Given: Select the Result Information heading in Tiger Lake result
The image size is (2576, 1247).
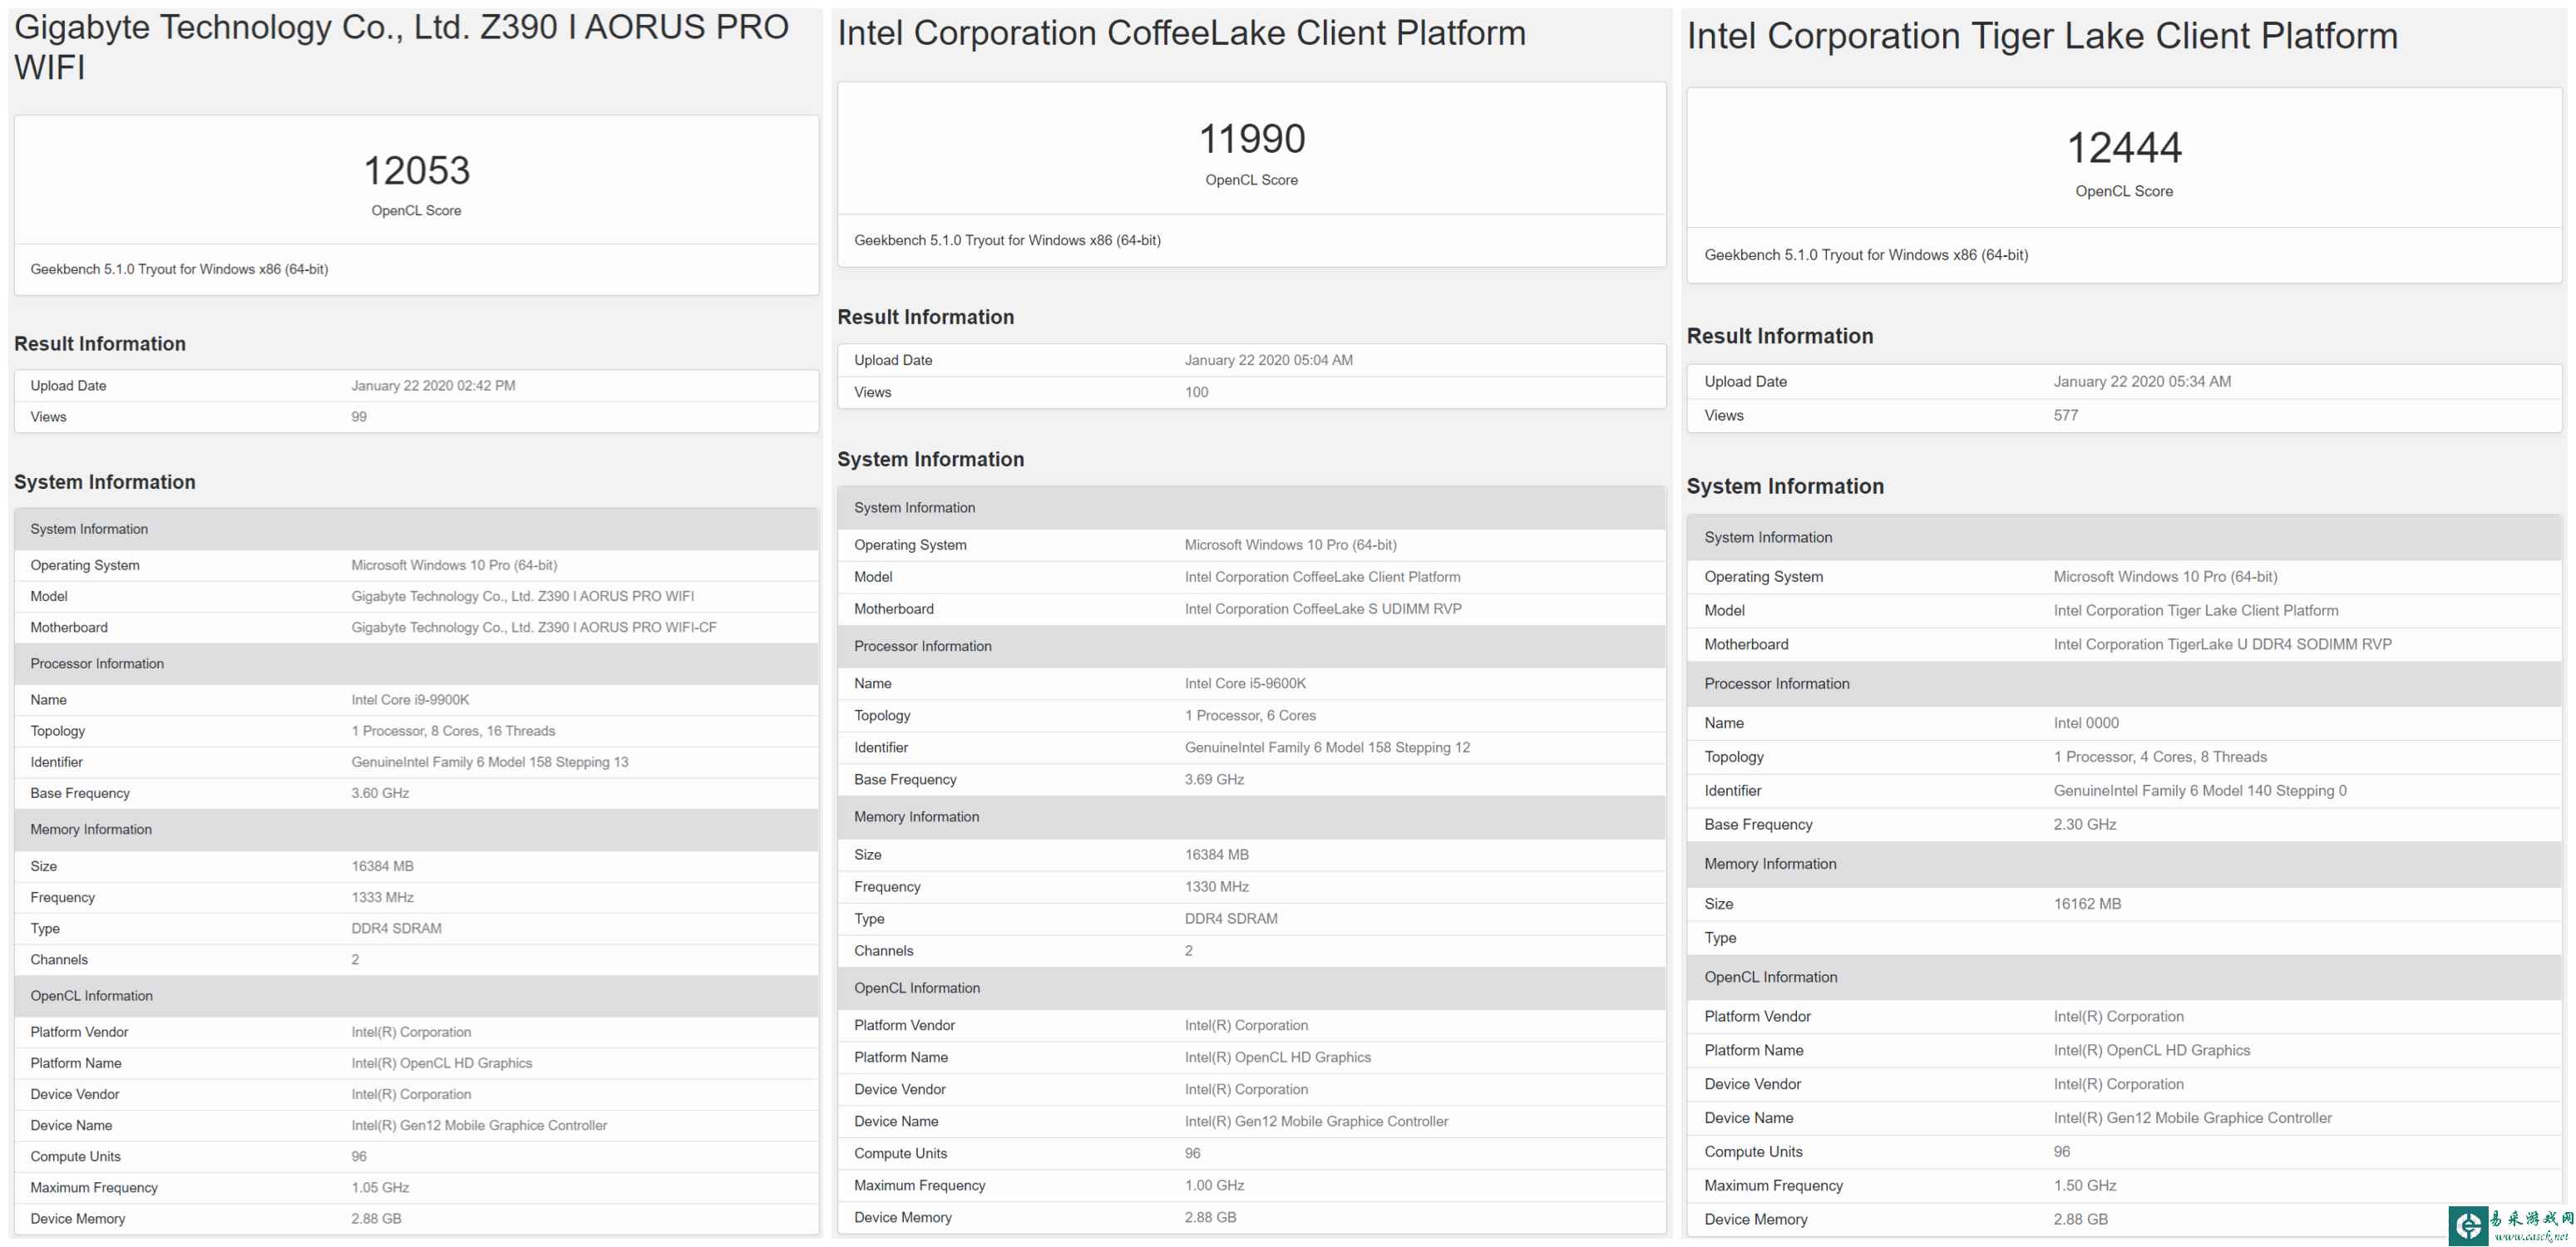Looking at the screenshot, I should click(x=1780, y=337).
